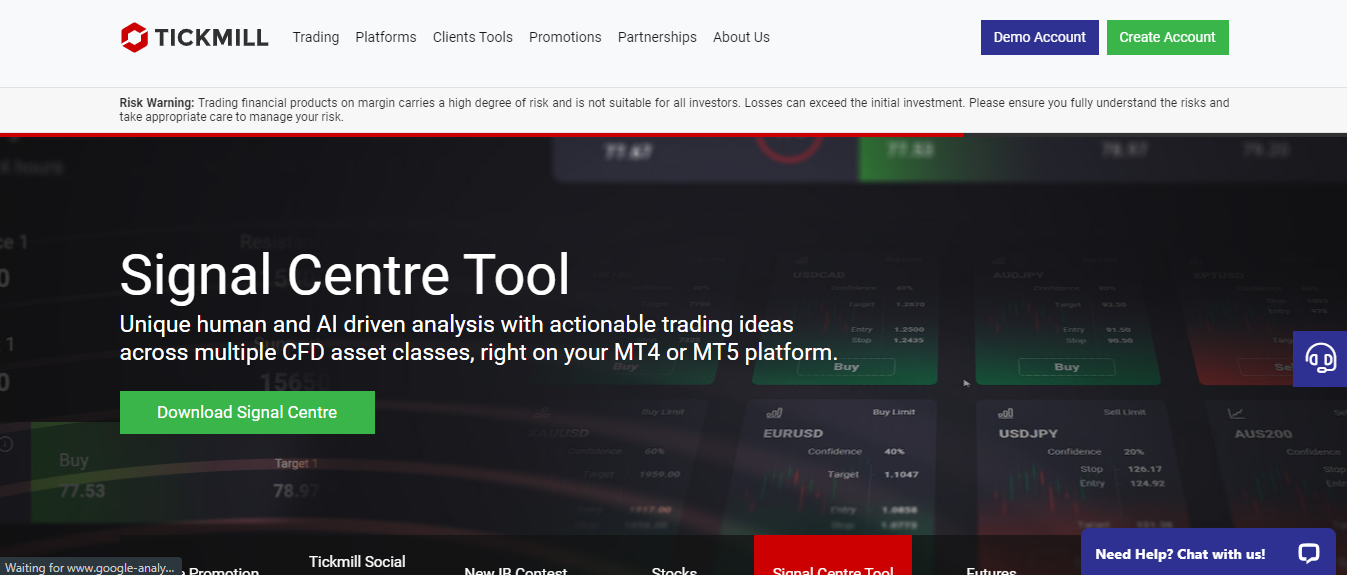Click the Tickmill logo
This screenshot has height=575, width=1347.
pyautogui.click(x=194, y=38)
